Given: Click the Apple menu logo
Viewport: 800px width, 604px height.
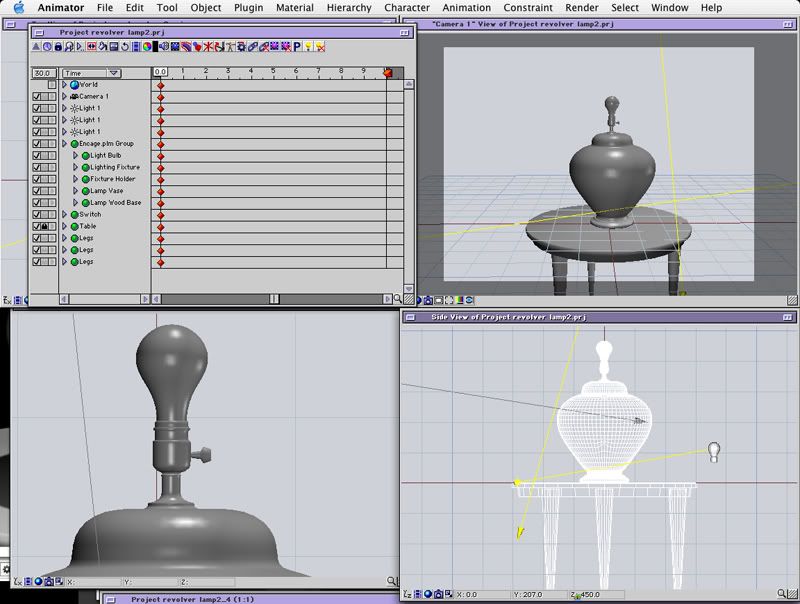Looking at the screenshot, I should click(18, 7).
